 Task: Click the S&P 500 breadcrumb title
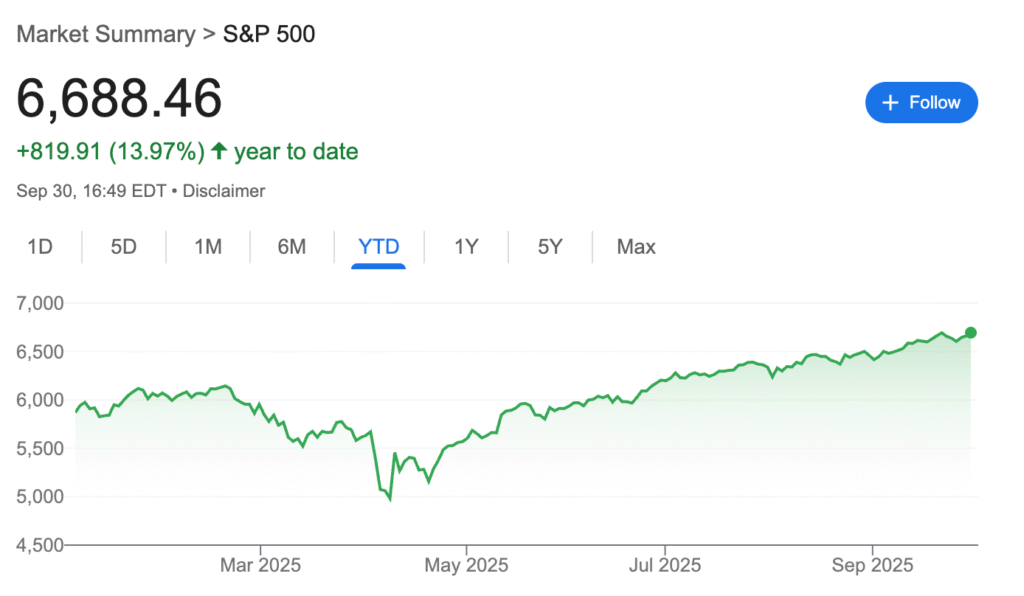coord(268,34)
